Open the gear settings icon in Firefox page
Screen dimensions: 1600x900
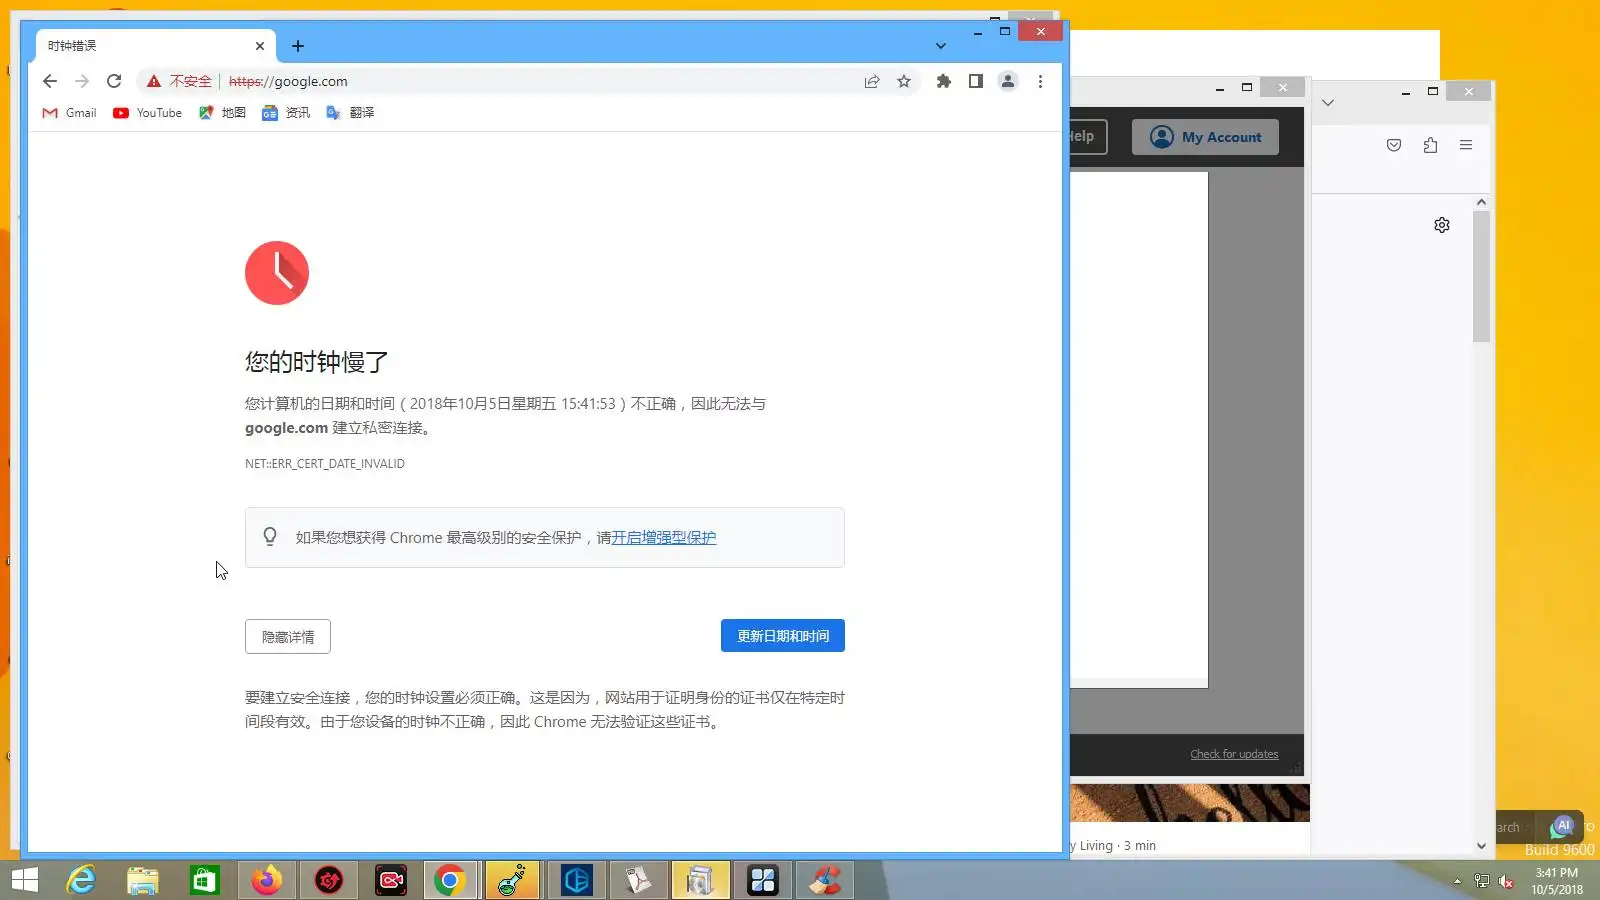point(1442,225)
